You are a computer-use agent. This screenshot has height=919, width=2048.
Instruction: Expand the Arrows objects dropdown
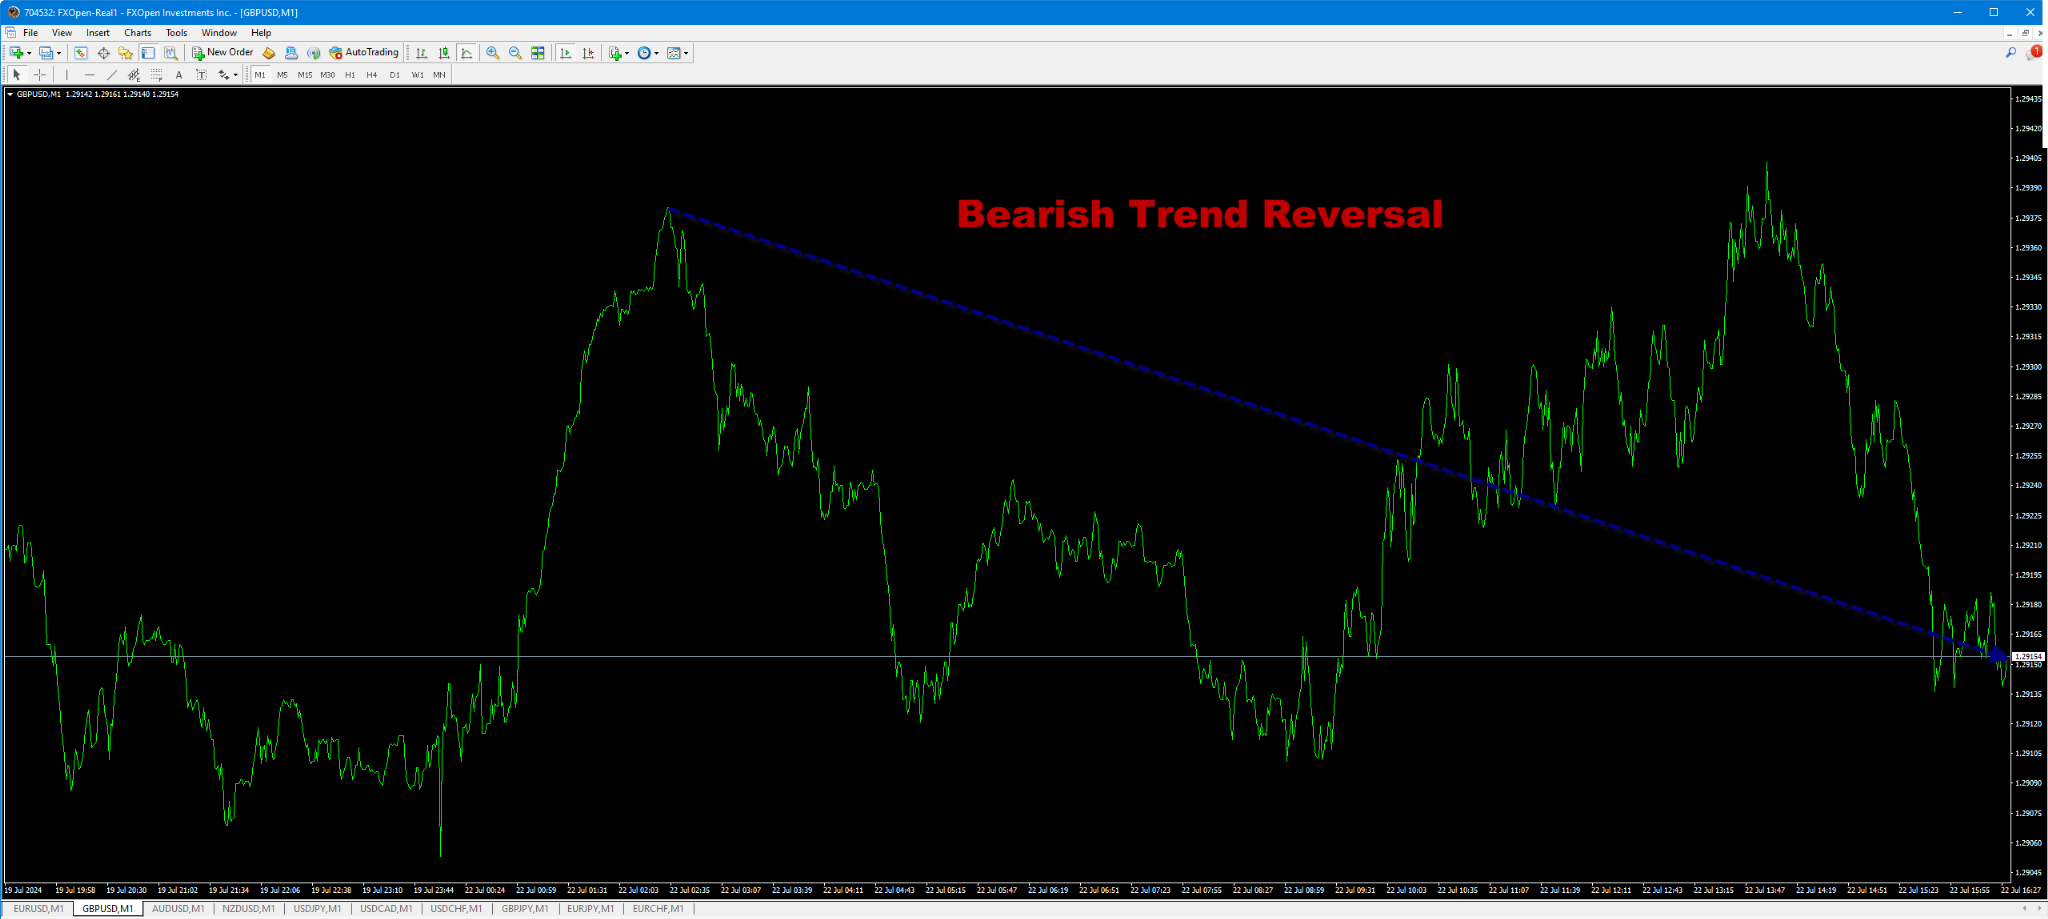[236, 75]
